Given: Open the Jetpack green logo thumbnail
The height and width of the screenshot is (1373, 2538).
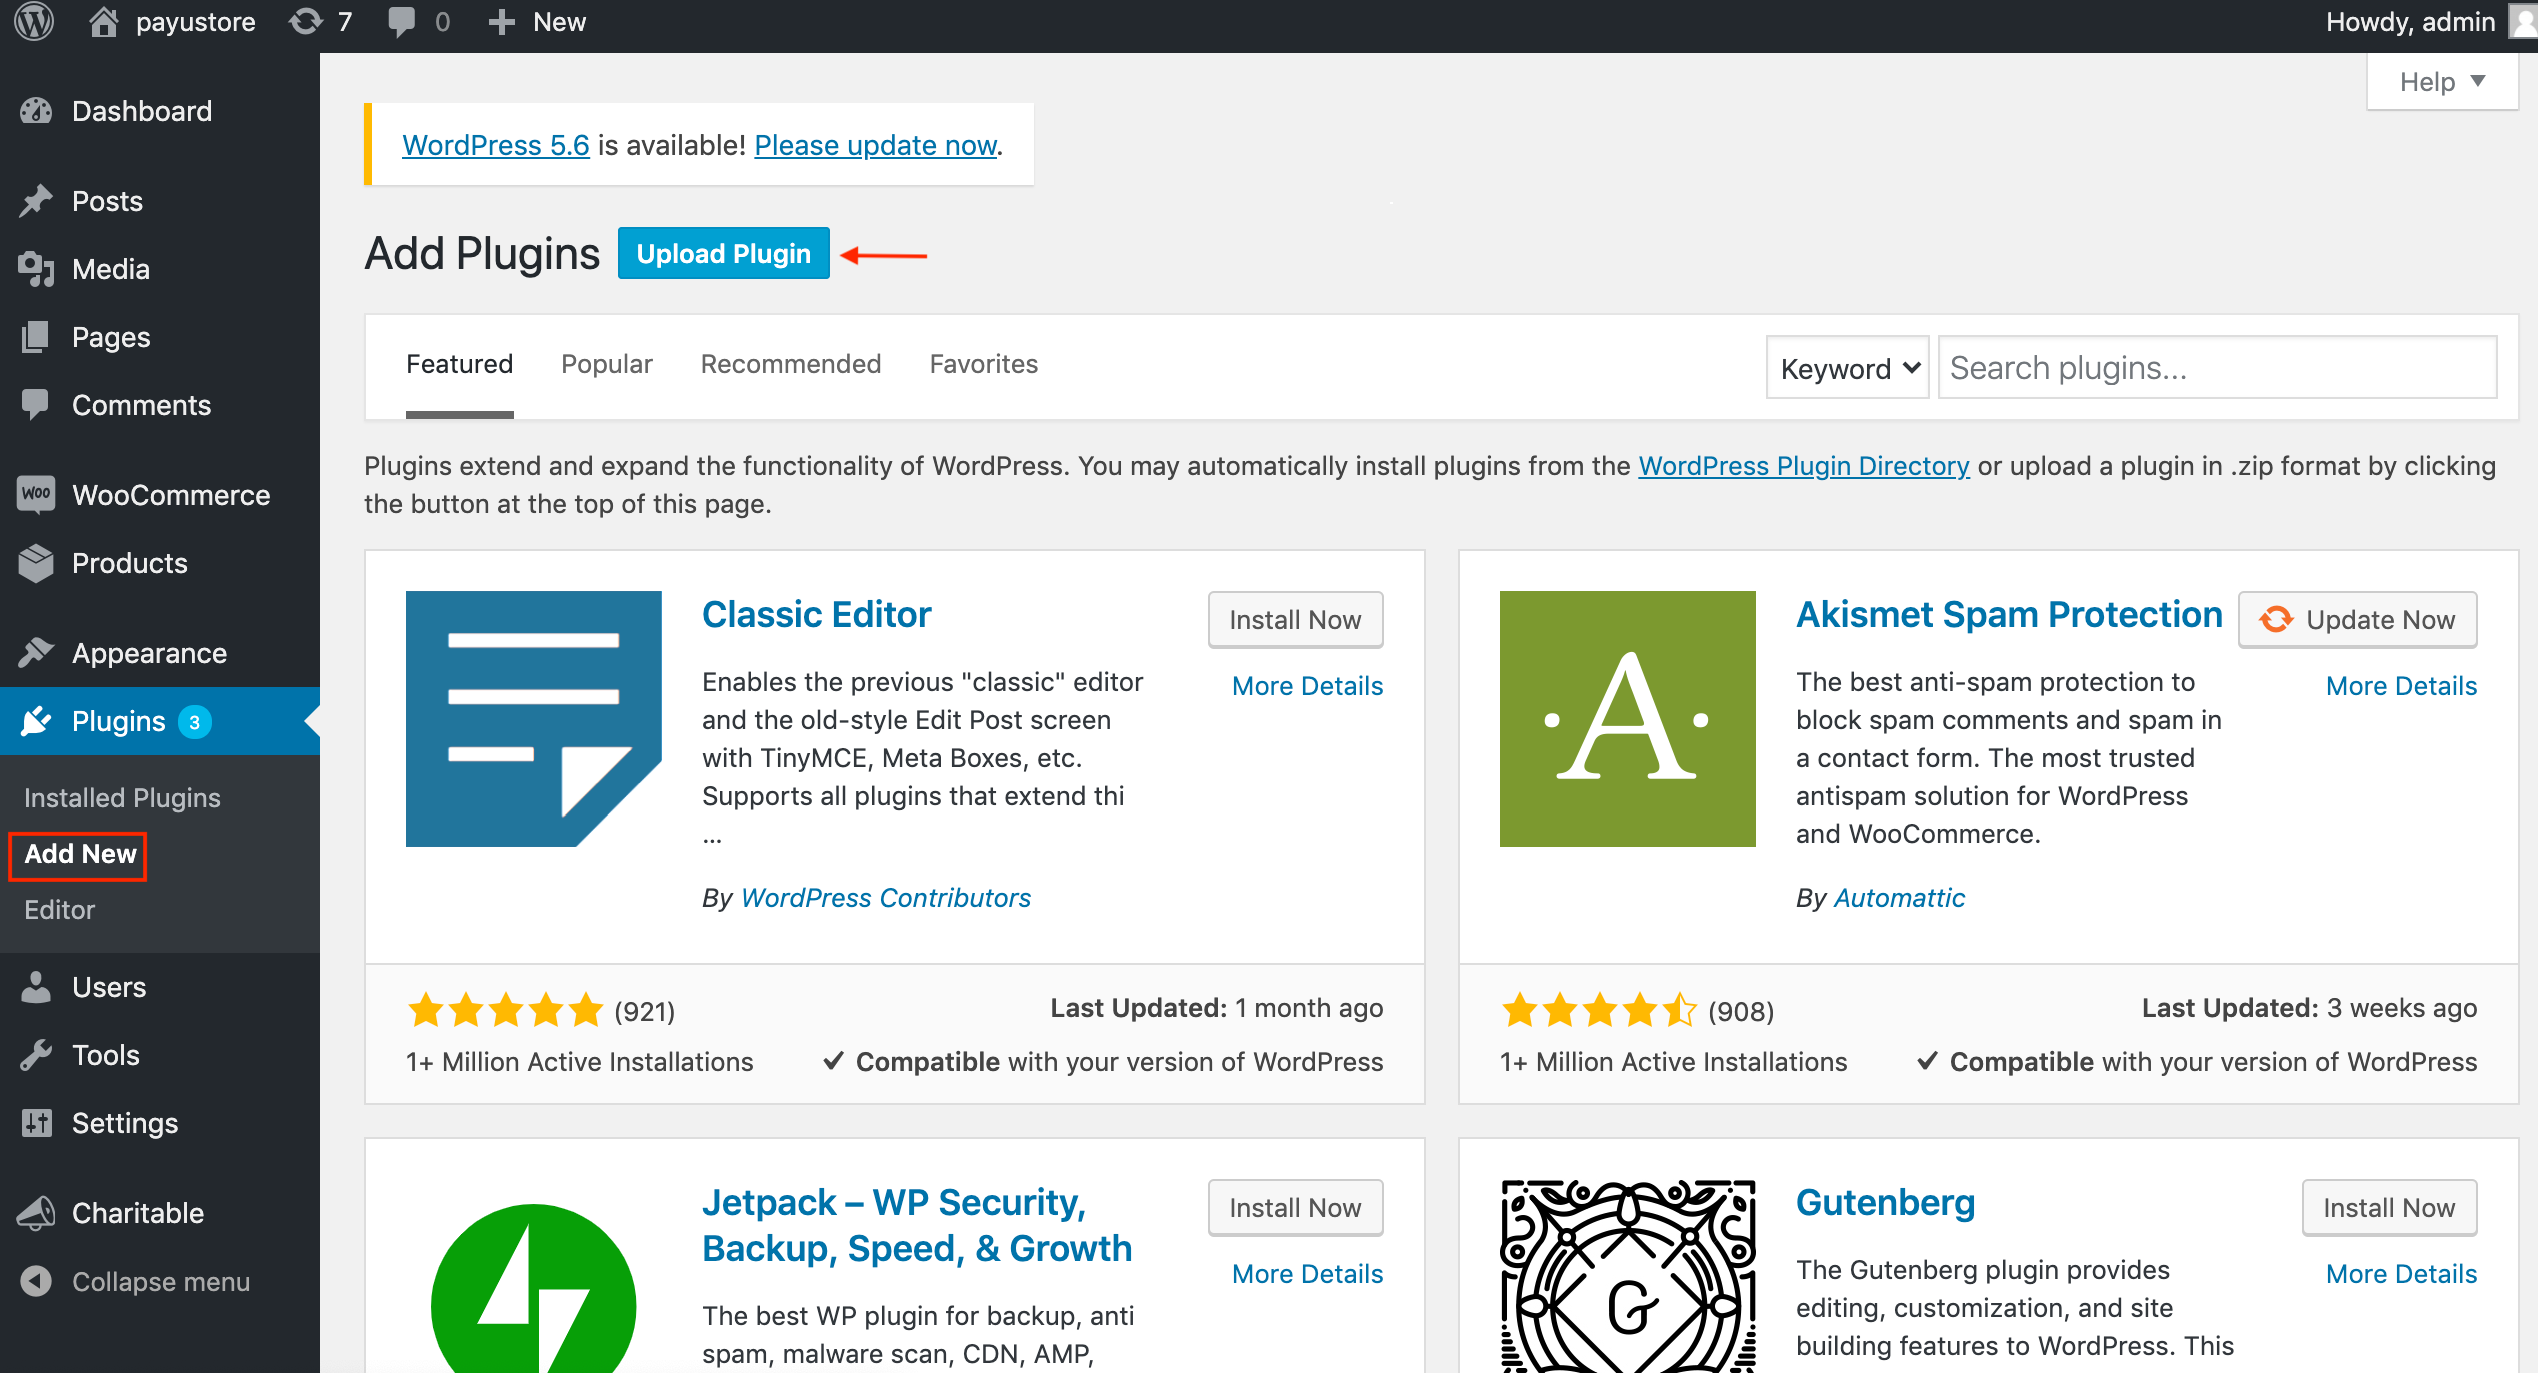Looking at the screenshot, I should click(x=533, y=1287).
